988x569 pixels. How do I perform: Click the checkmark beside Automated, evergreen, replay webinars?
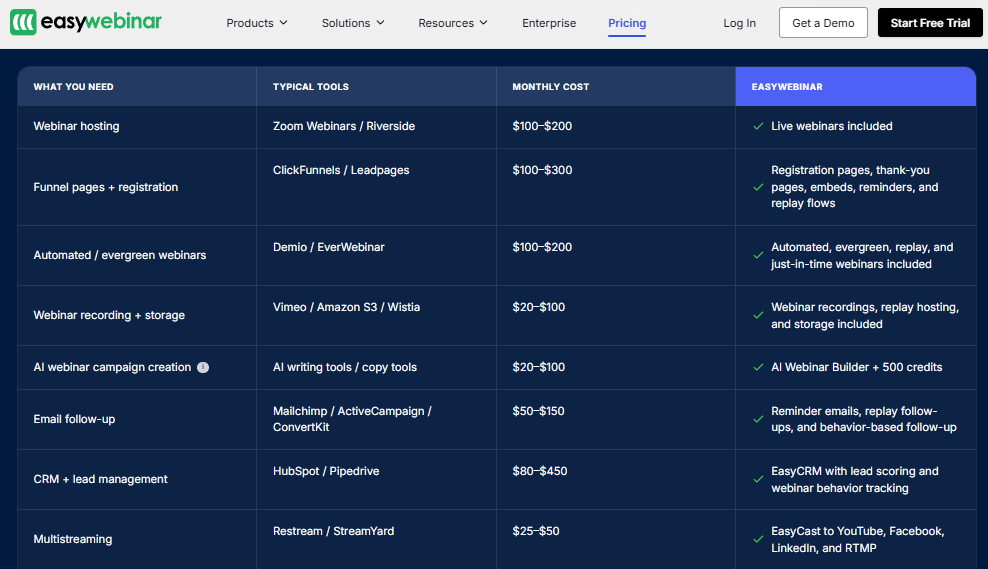click(x=758, y=255)
